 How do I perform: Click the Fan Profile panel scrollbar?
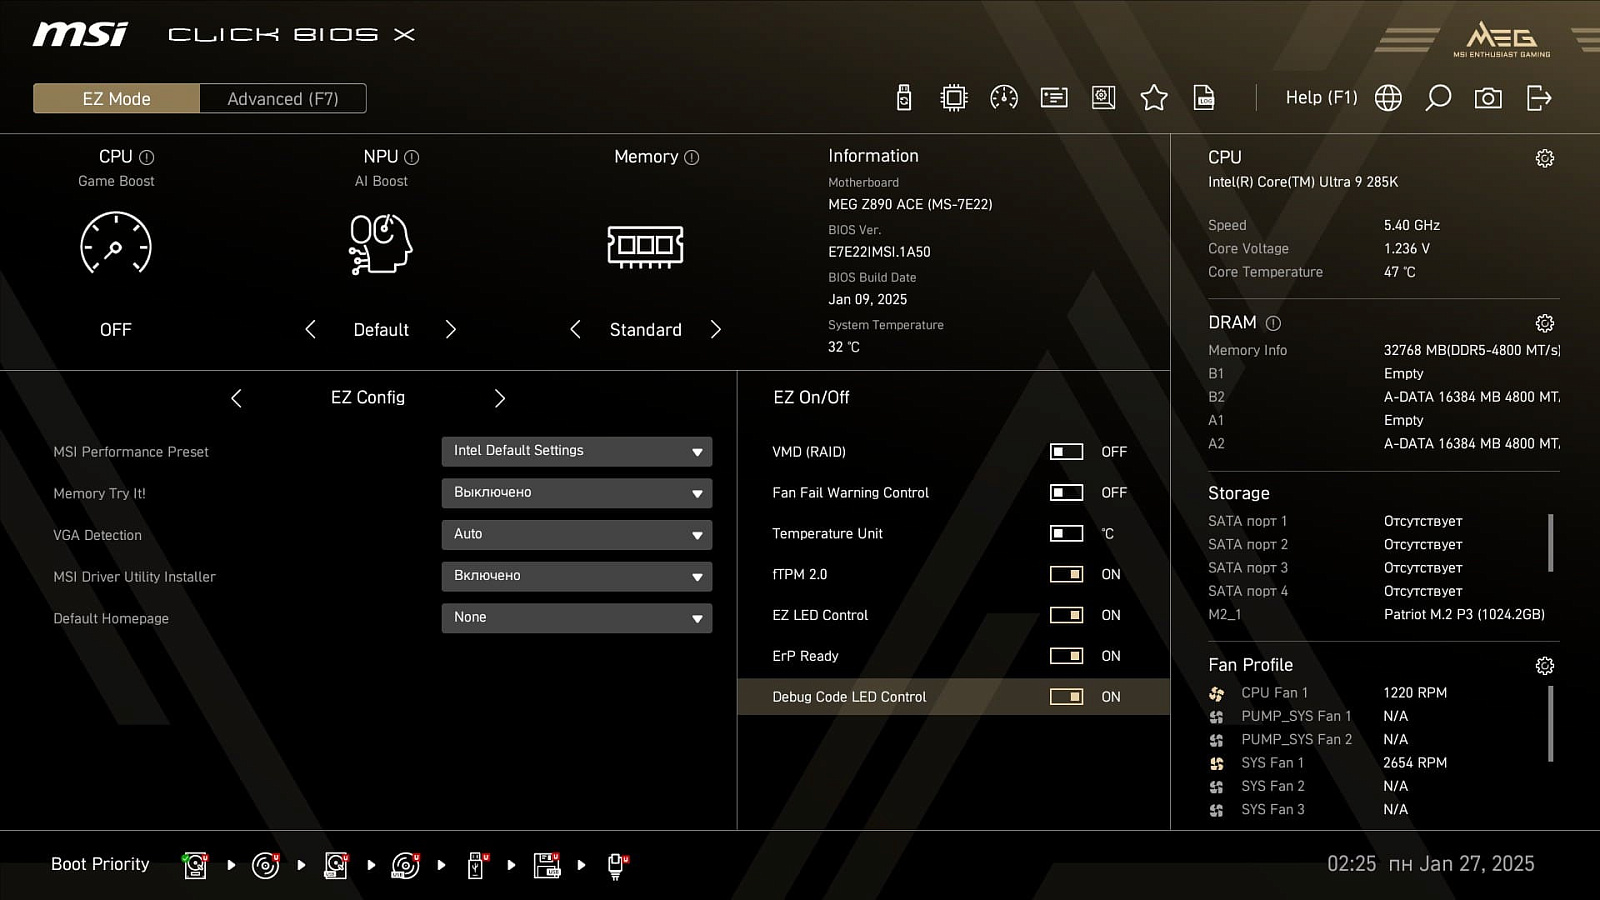coord(1551,724)
